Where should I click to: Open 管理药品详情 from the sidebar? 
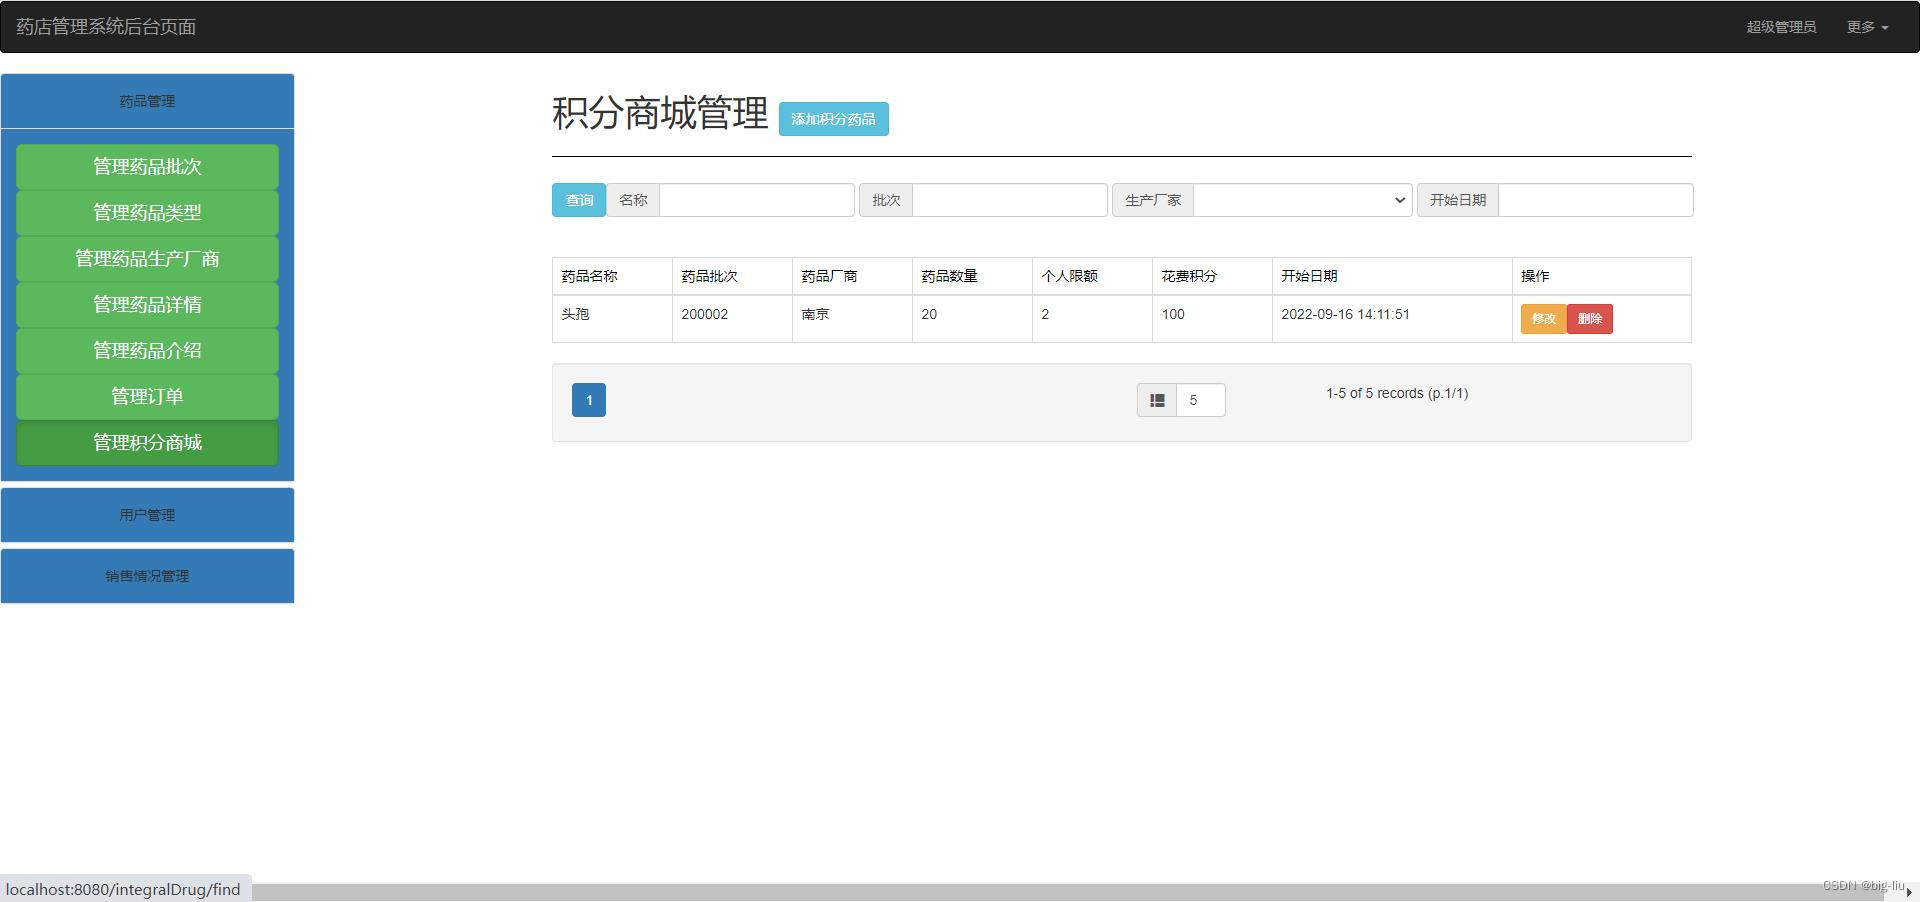pos(146,304)
